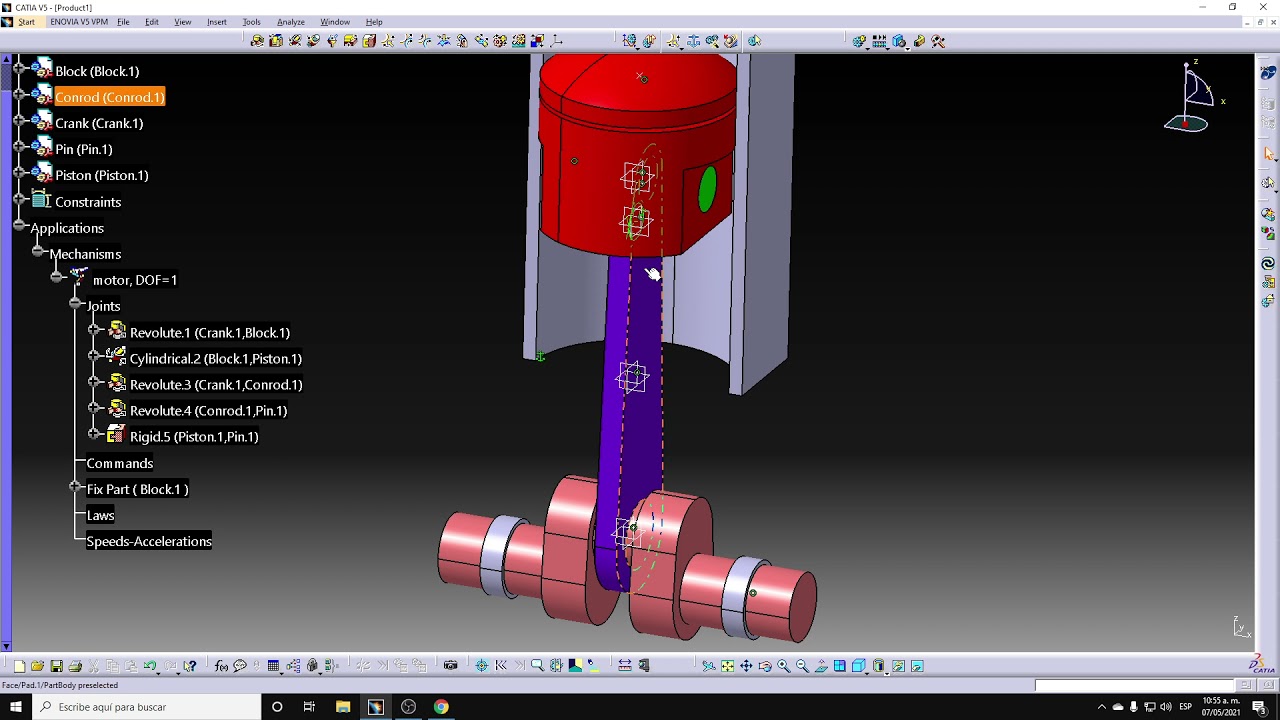This screenshot has height=720, width=1280.
Task: Click the Swap visible space icon
Action: (x=917, y=666)
